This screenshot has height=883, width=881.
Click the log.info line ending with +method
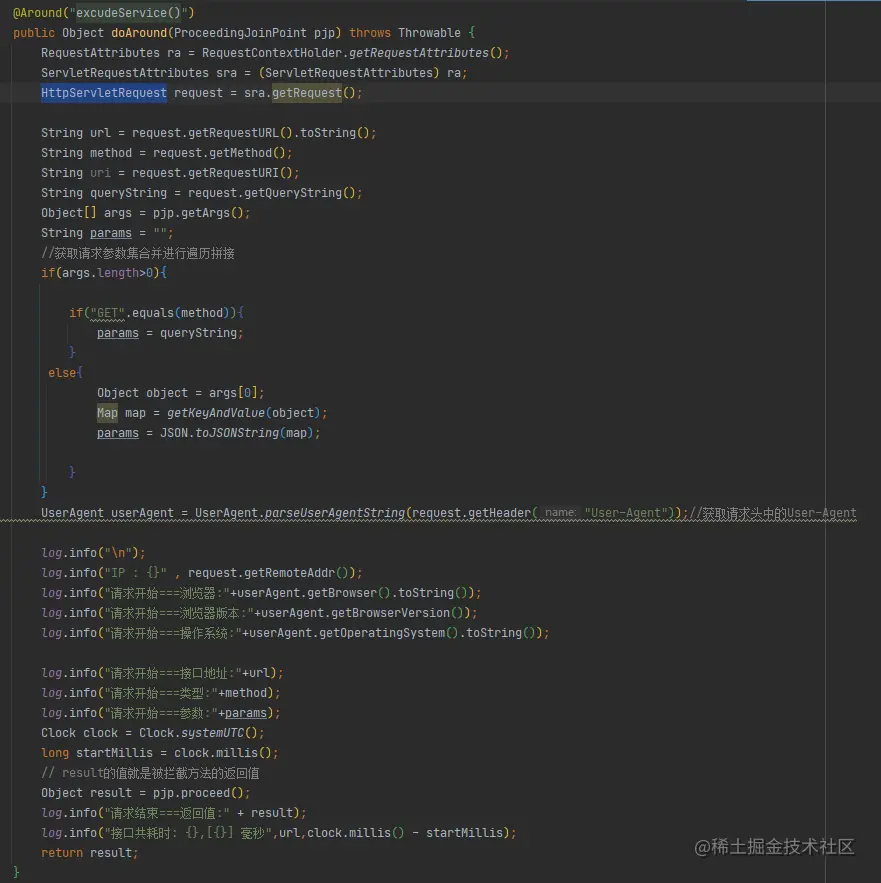tap(160, 693)
